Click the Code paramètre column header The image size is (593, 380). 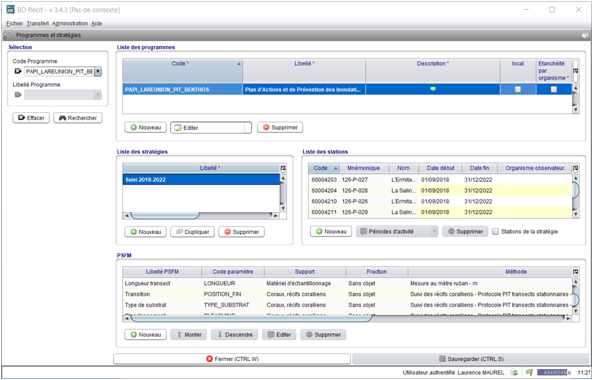pyautogui.click(x=233, y=272)
